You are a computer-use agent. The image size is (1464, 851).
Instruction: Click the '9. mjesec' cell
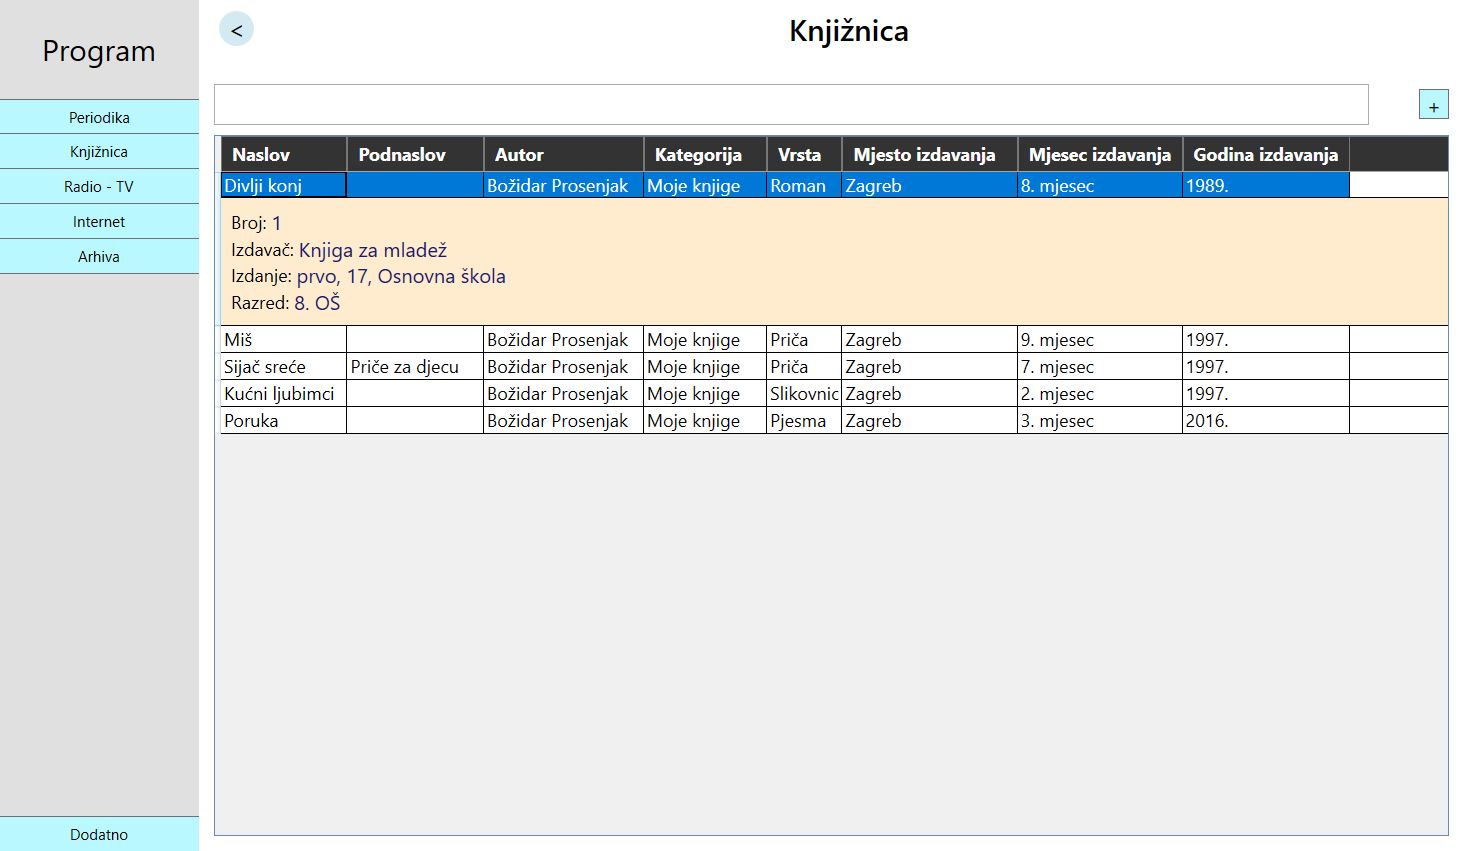point(1100,339)
